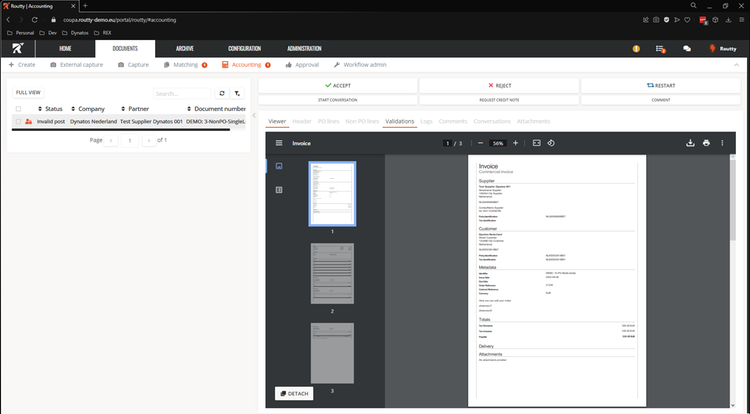Screen dimensions: 750x414
Task: Click the refresh icon beside the search box
Action: 222,92
